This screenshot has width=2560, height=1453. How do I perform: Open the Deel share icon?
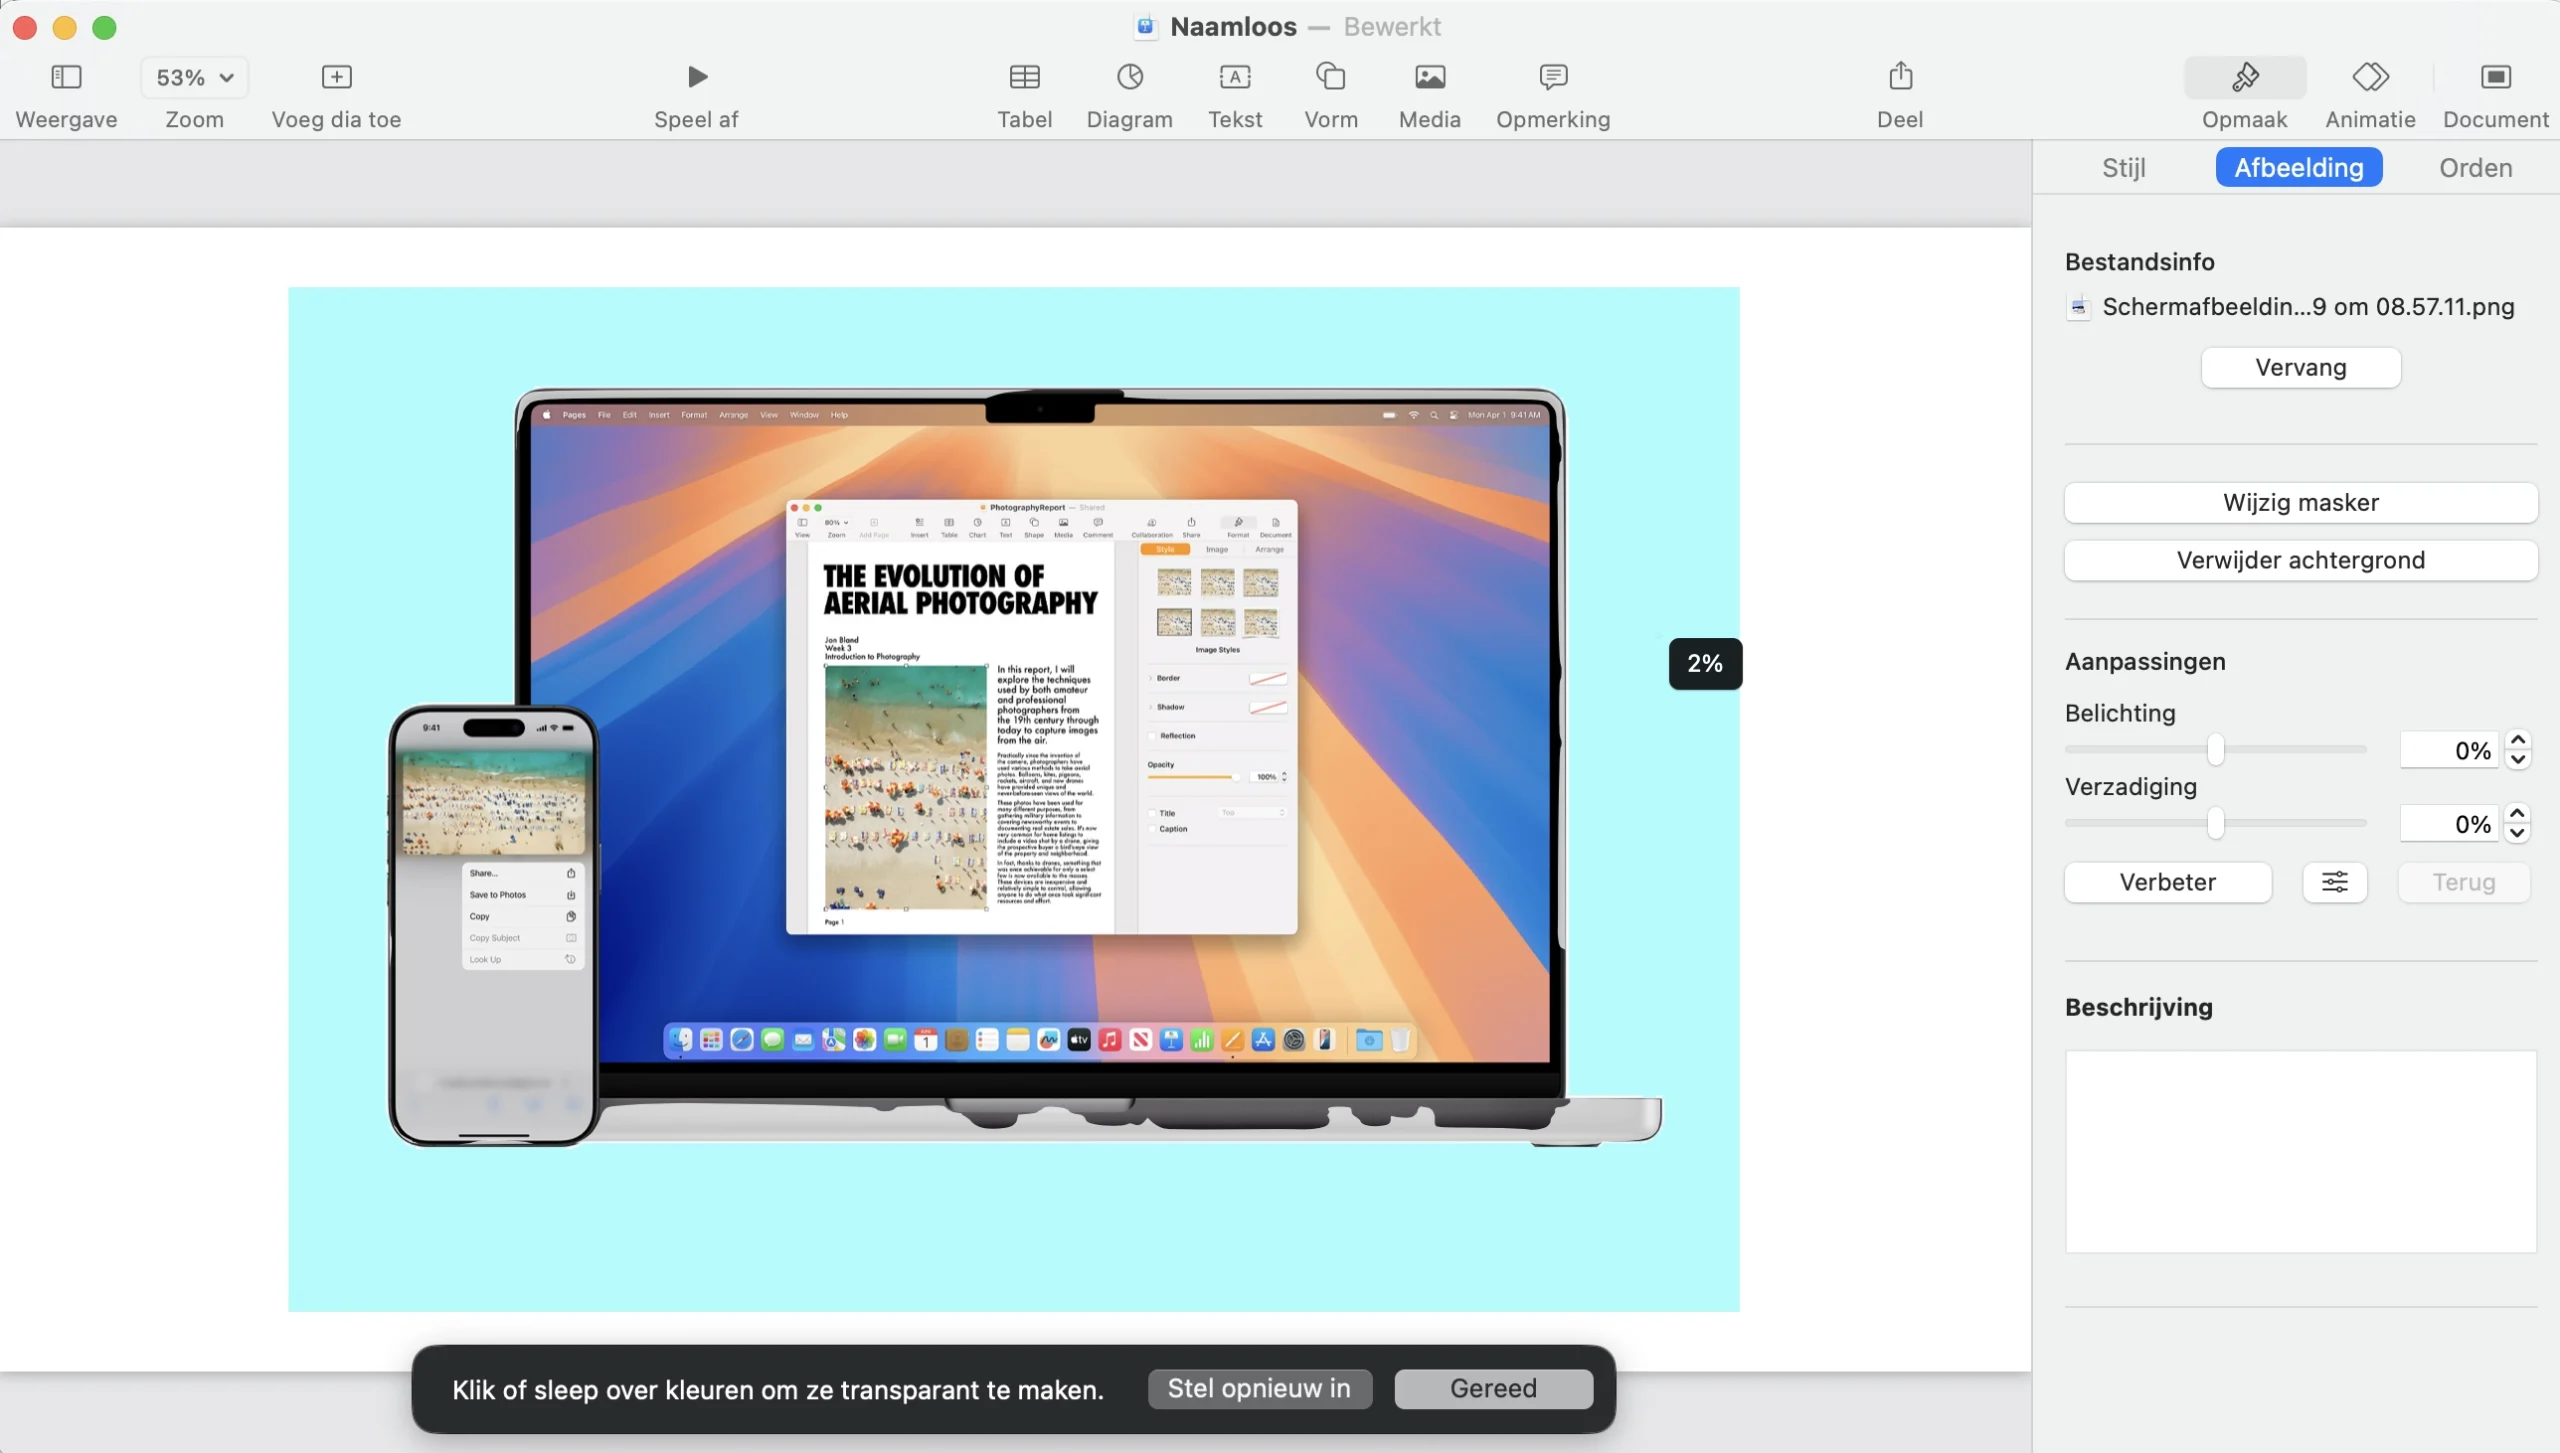tap(1900, 77)
